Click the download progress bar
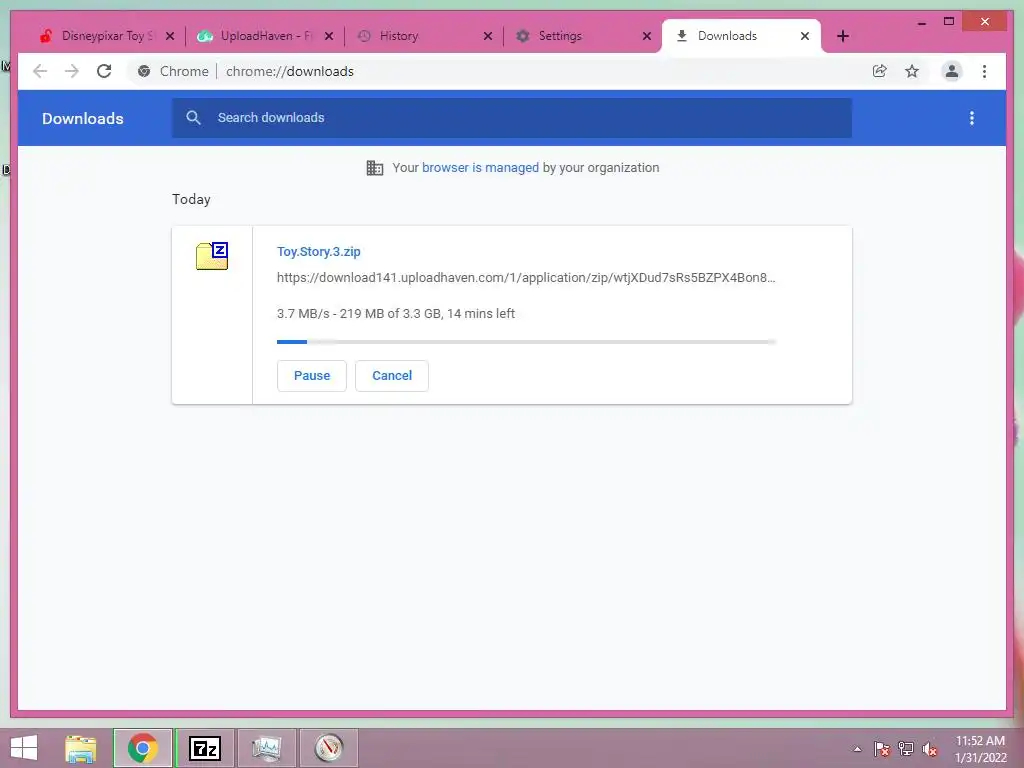This screenshot has height=768, width=1024. pos(526,342)
